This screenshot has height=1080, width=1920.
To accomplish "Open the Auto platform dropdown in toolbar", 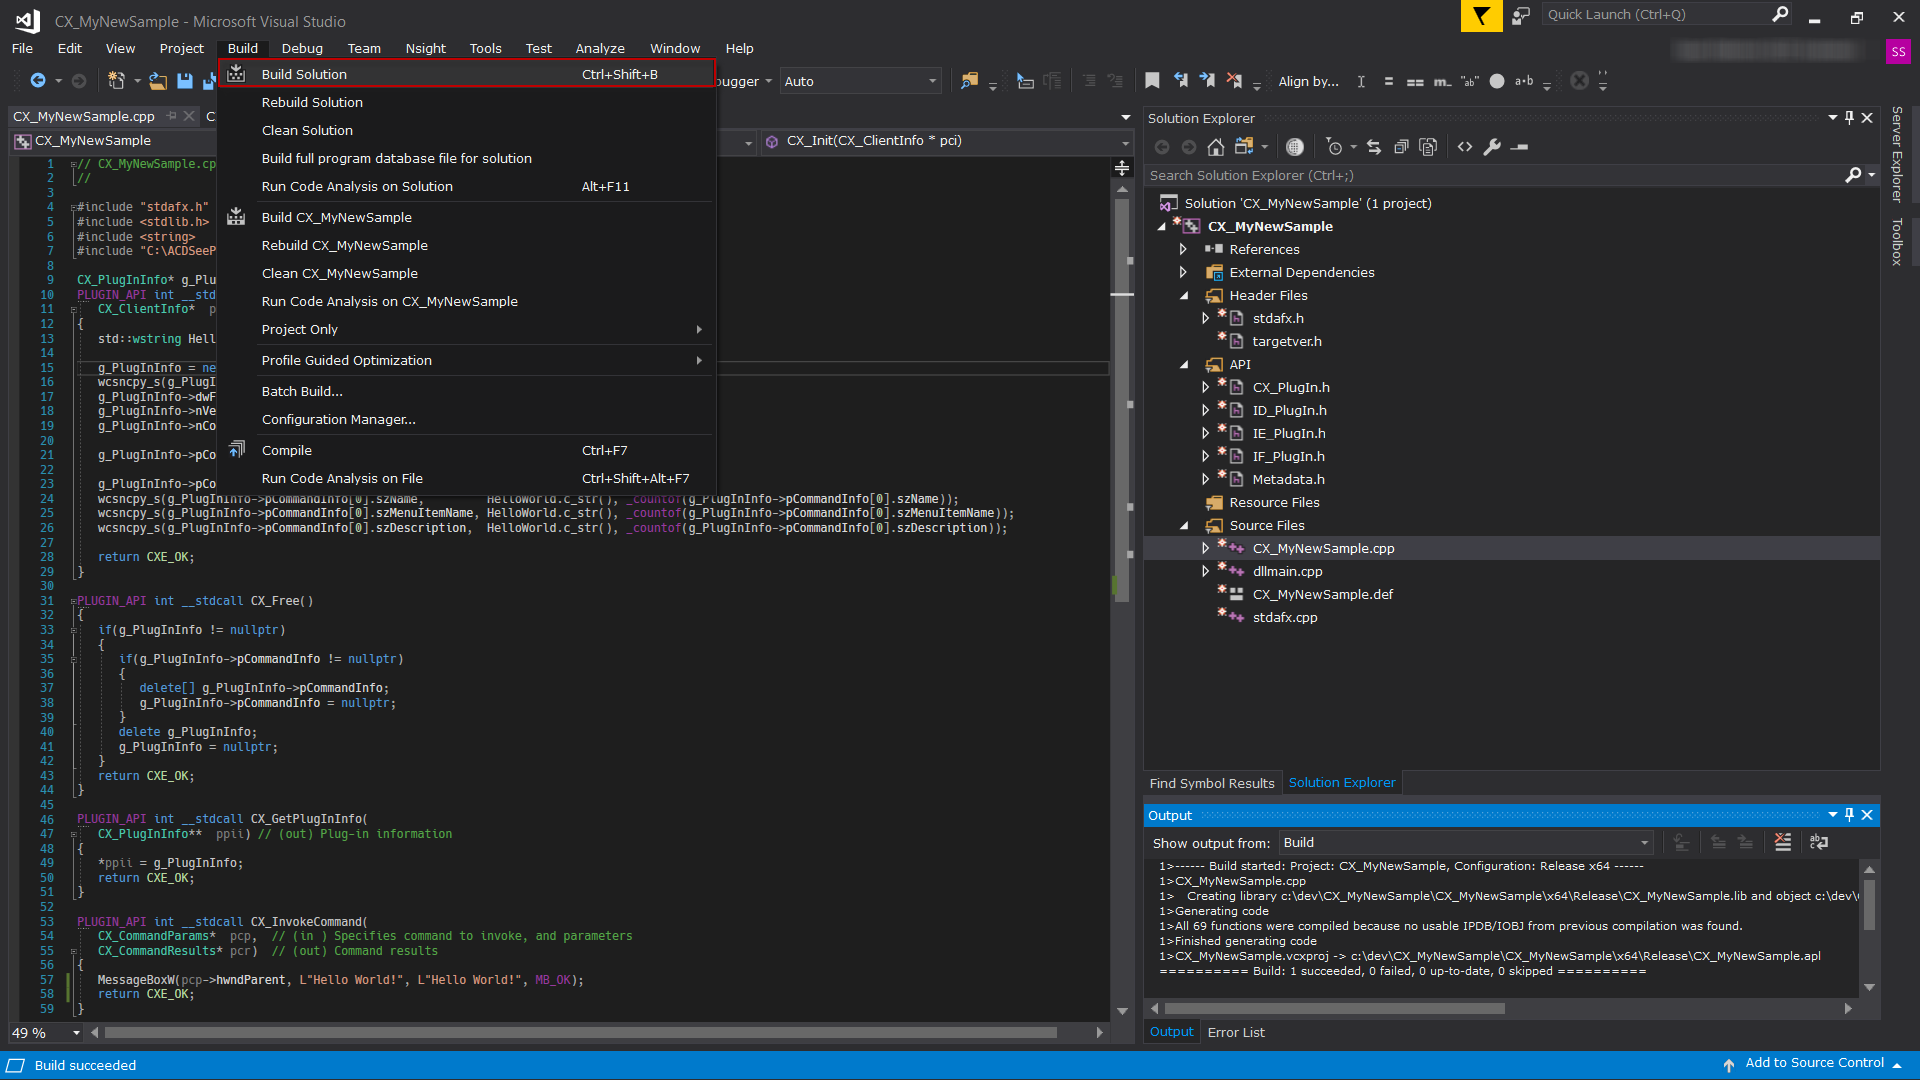I will (861, 81).
